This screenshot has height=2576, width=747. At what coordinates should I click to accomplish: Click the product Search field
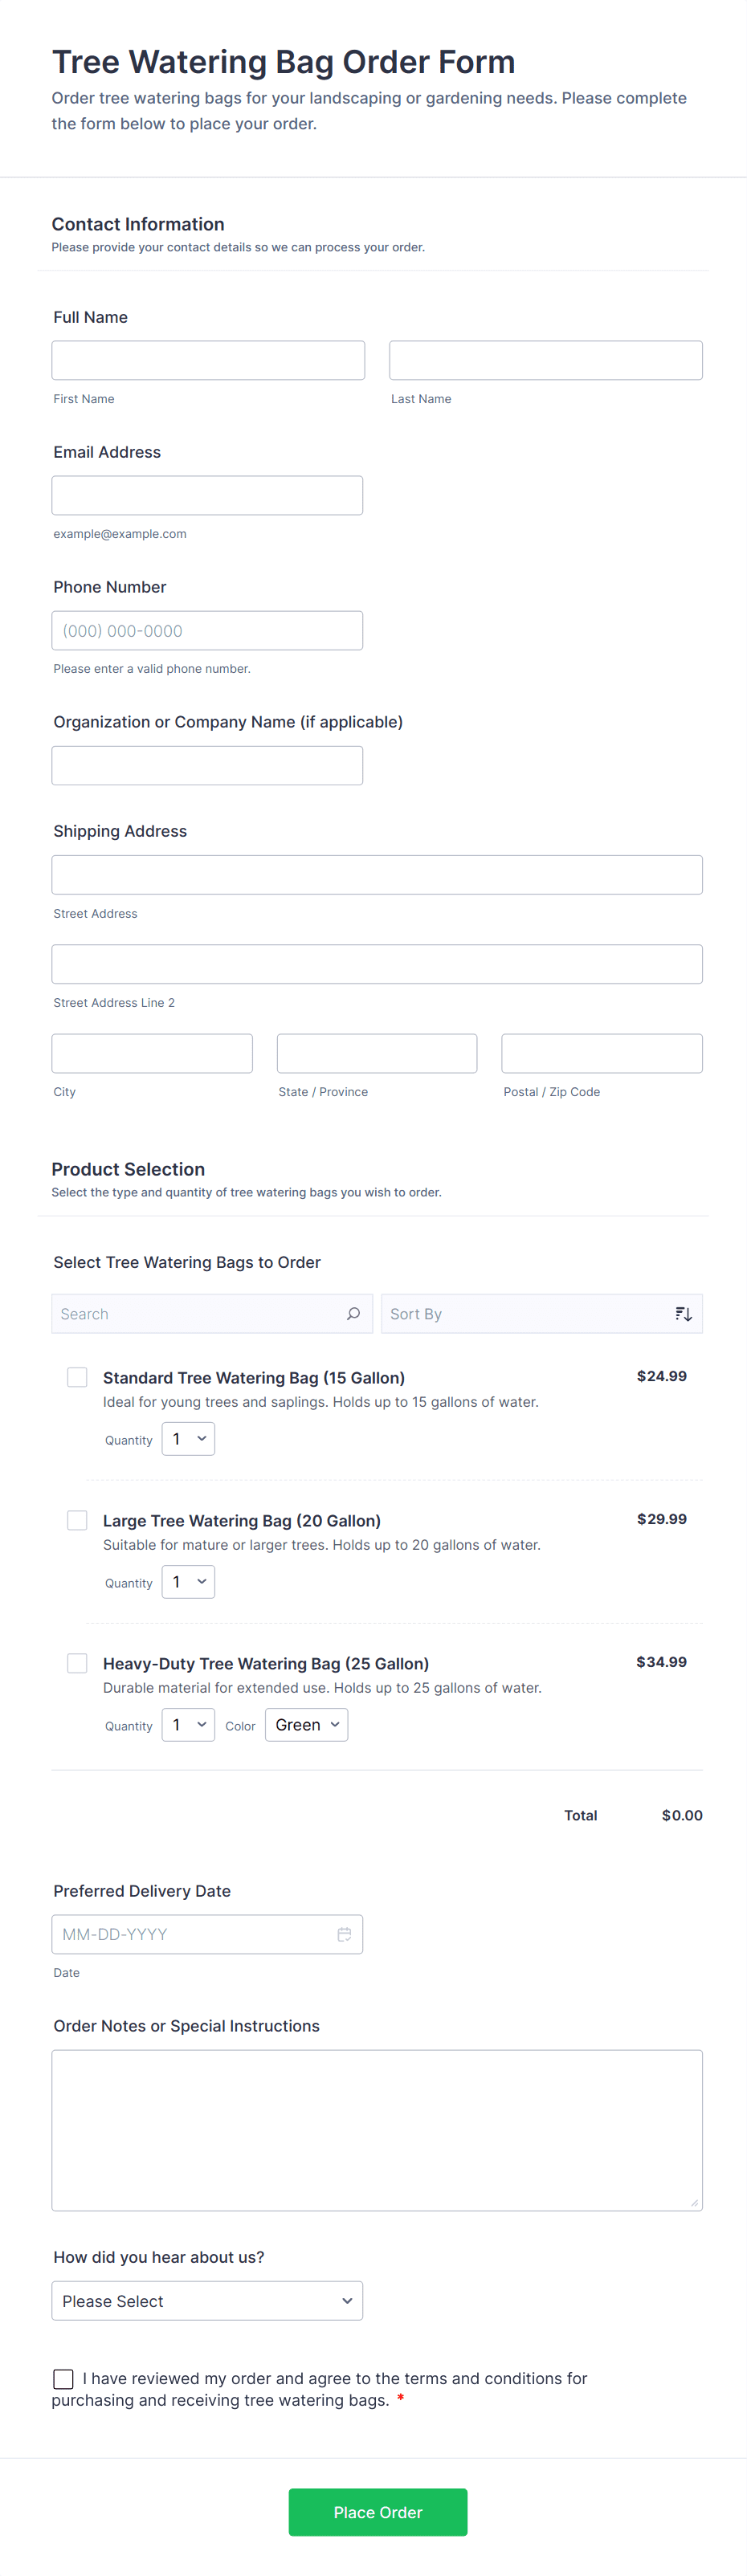pos(200,1313)
